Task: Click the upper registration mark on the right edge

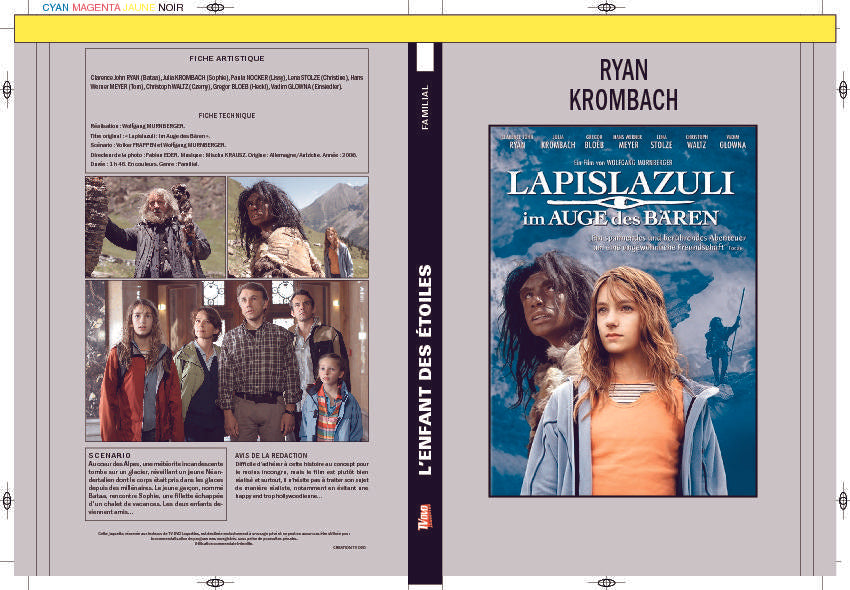Action: point(843,89)
